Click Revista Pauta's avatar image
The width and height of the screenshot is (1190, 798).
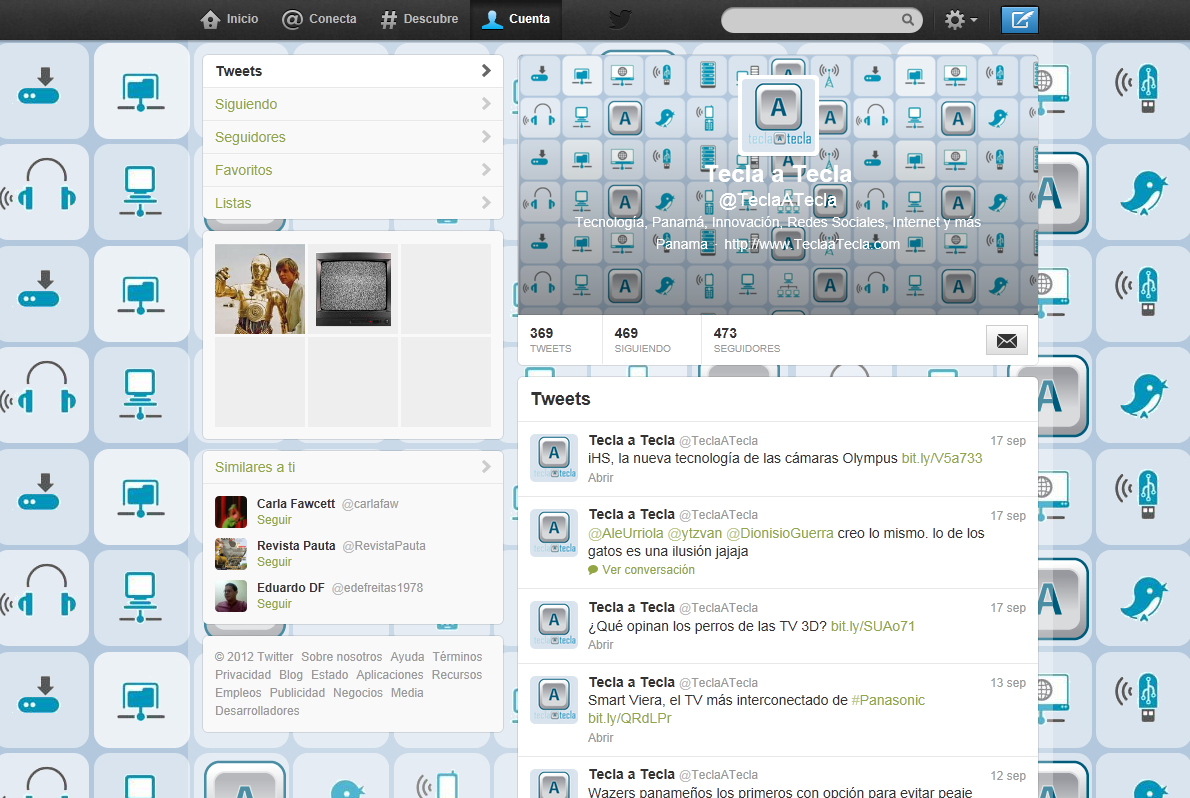click(231, 553)
